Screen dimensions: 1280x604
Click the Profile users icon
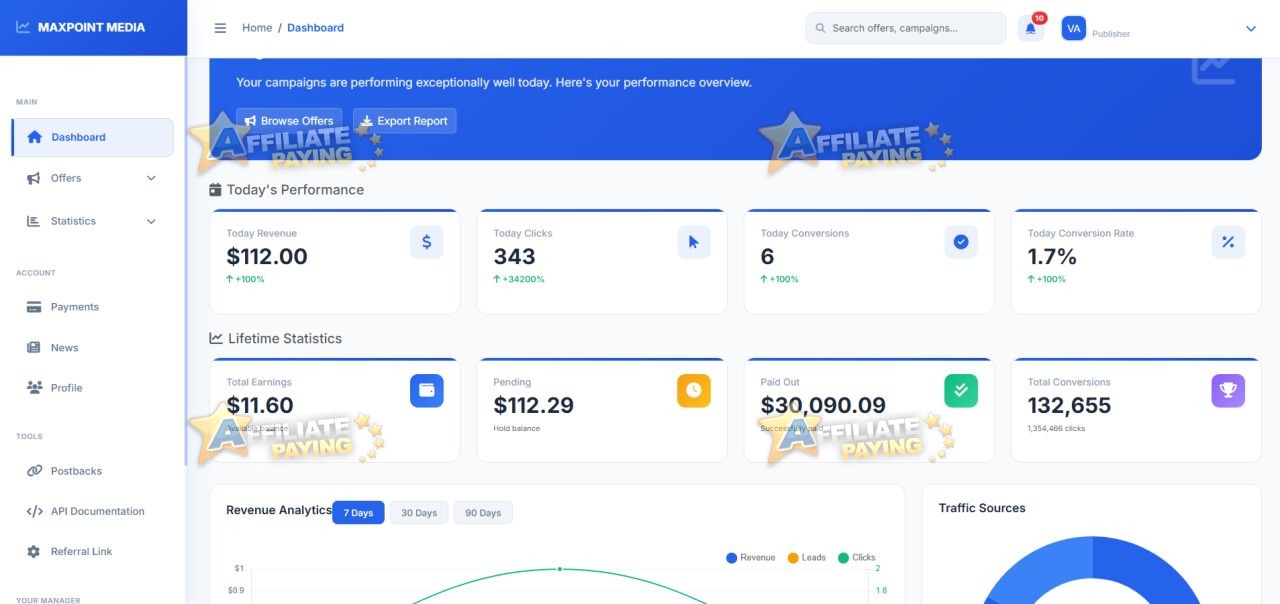pos(34,388)
